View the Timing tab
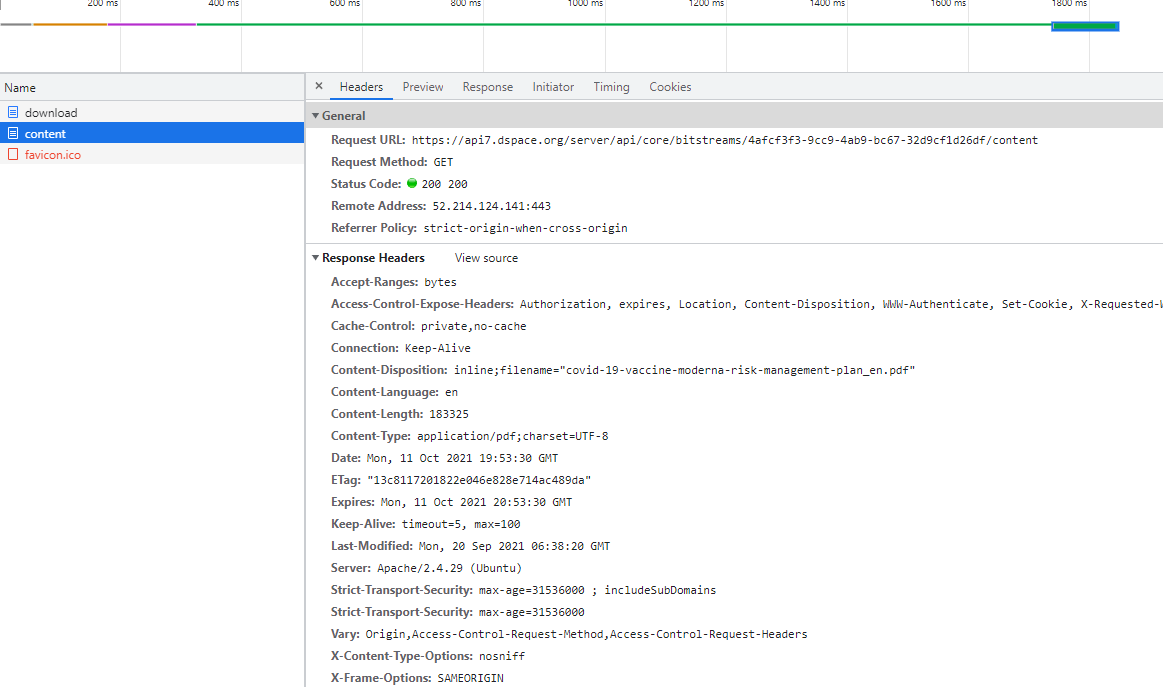Image resolution: width=1163 pixels, height=687 pixels. (x=611, y=87)
